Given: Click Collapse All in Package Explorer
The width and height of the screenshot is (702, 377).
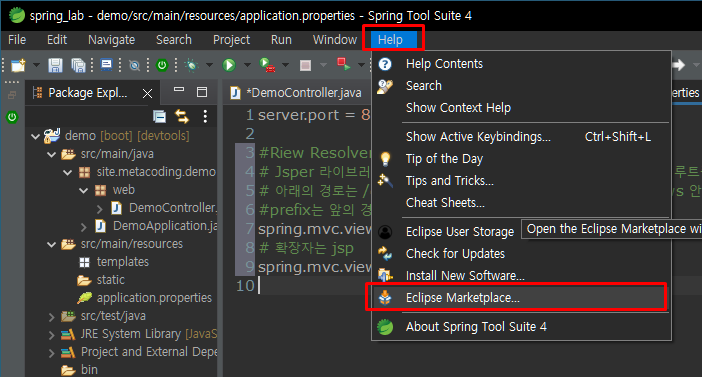Looking at the screenshot, I should click(x=159, y=116).
